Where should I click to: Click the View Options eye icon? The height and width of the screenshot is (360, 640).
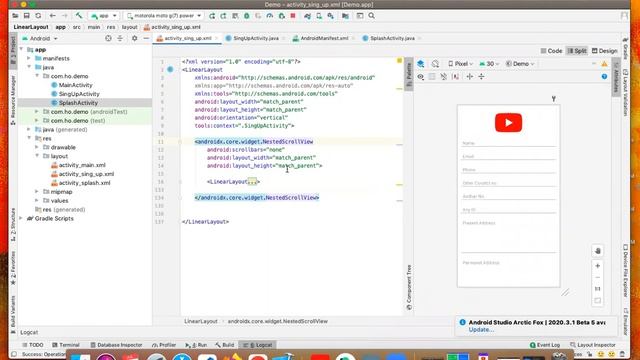421,76
